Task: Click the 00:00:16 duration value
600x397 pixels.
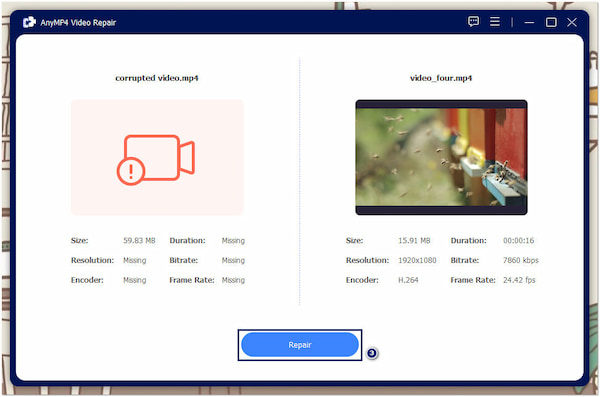Action: click(x=518, y=240)
